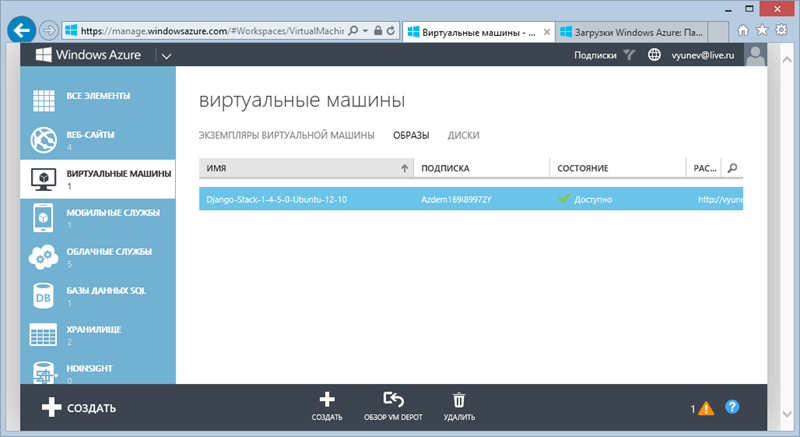Open the All Items grid icon
Image resolution: width=800 pixels, height=437 pixels.
43,100
